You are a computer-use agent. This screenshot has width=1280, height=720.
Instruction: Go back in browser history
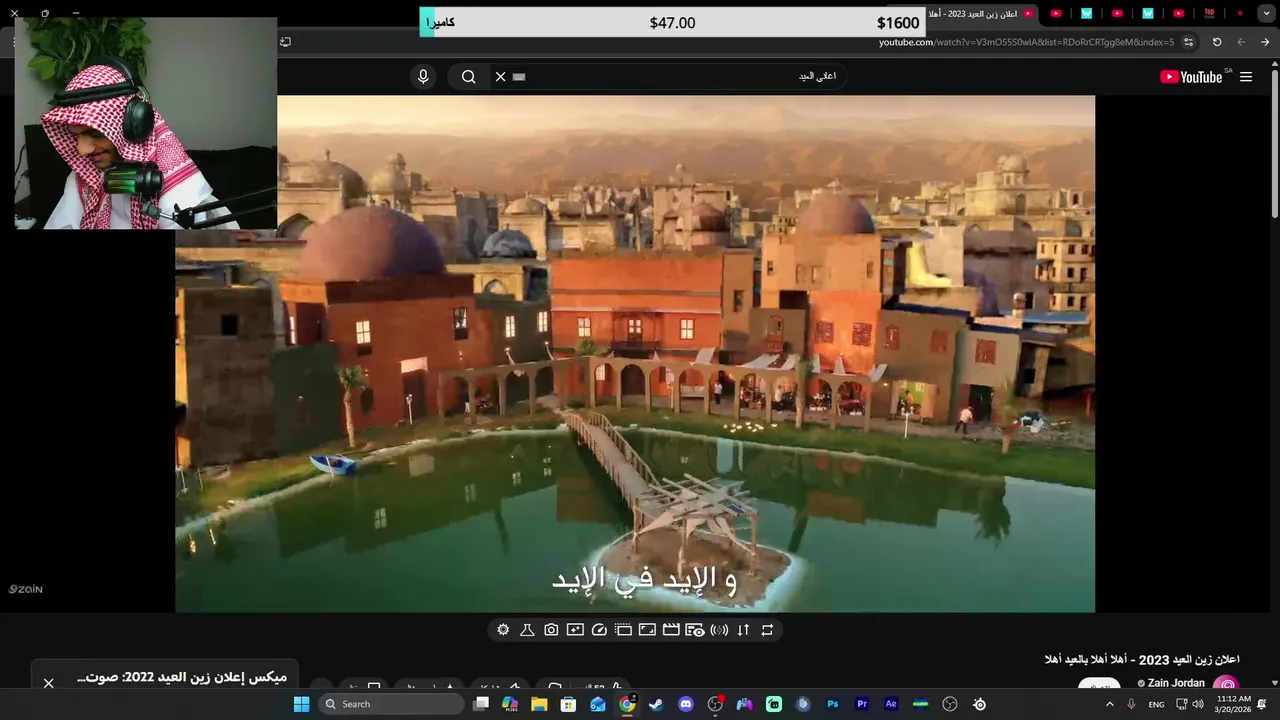click(x=1266, y=42)
